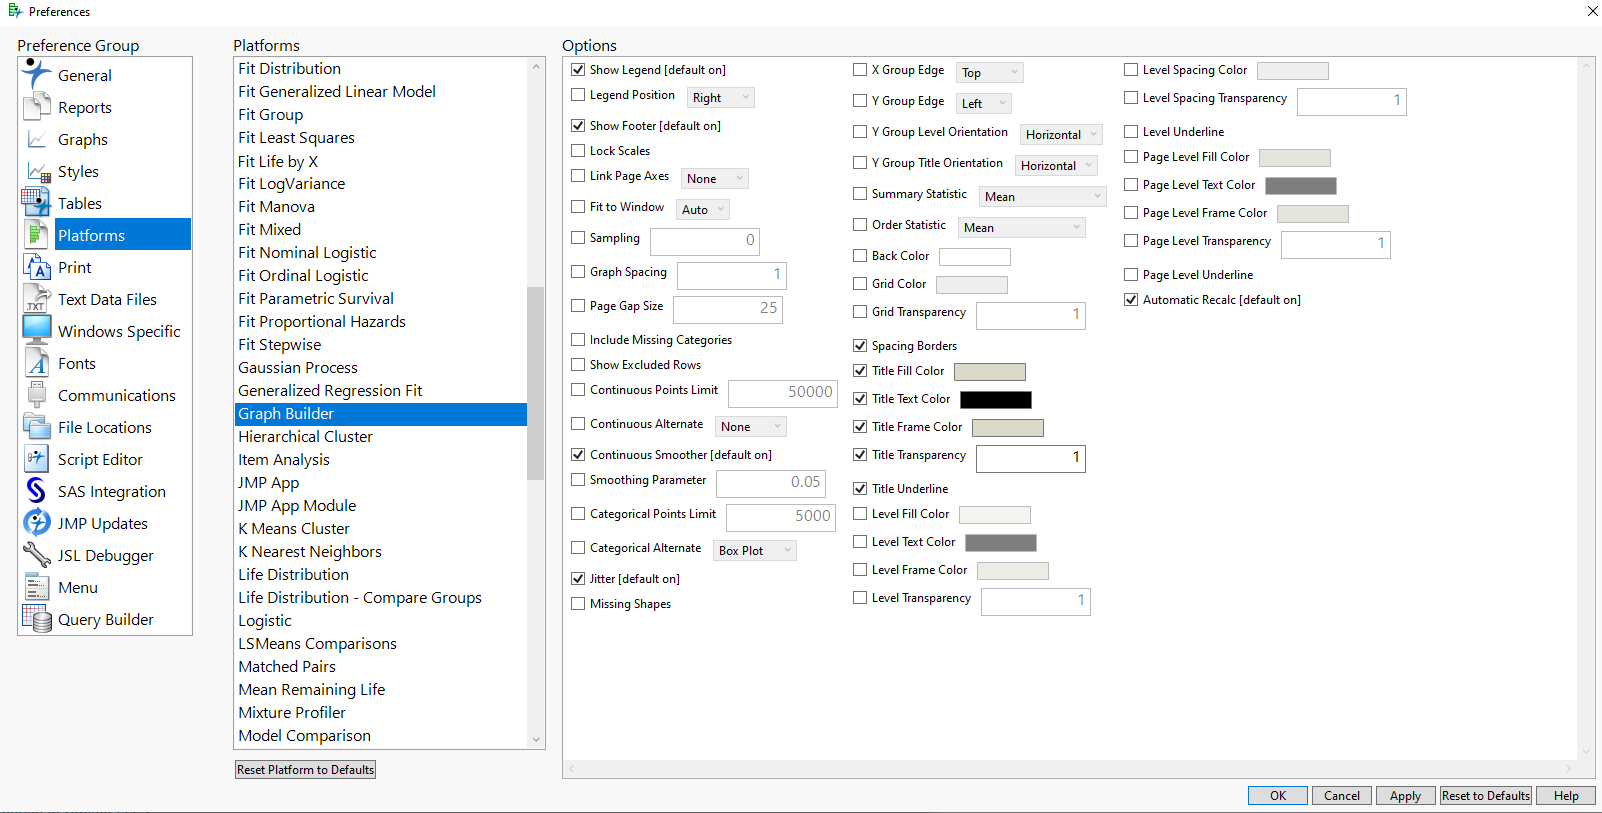Click the Level Text Color swatch
Screen dimensions: 1602x813
coord(1000,543)
